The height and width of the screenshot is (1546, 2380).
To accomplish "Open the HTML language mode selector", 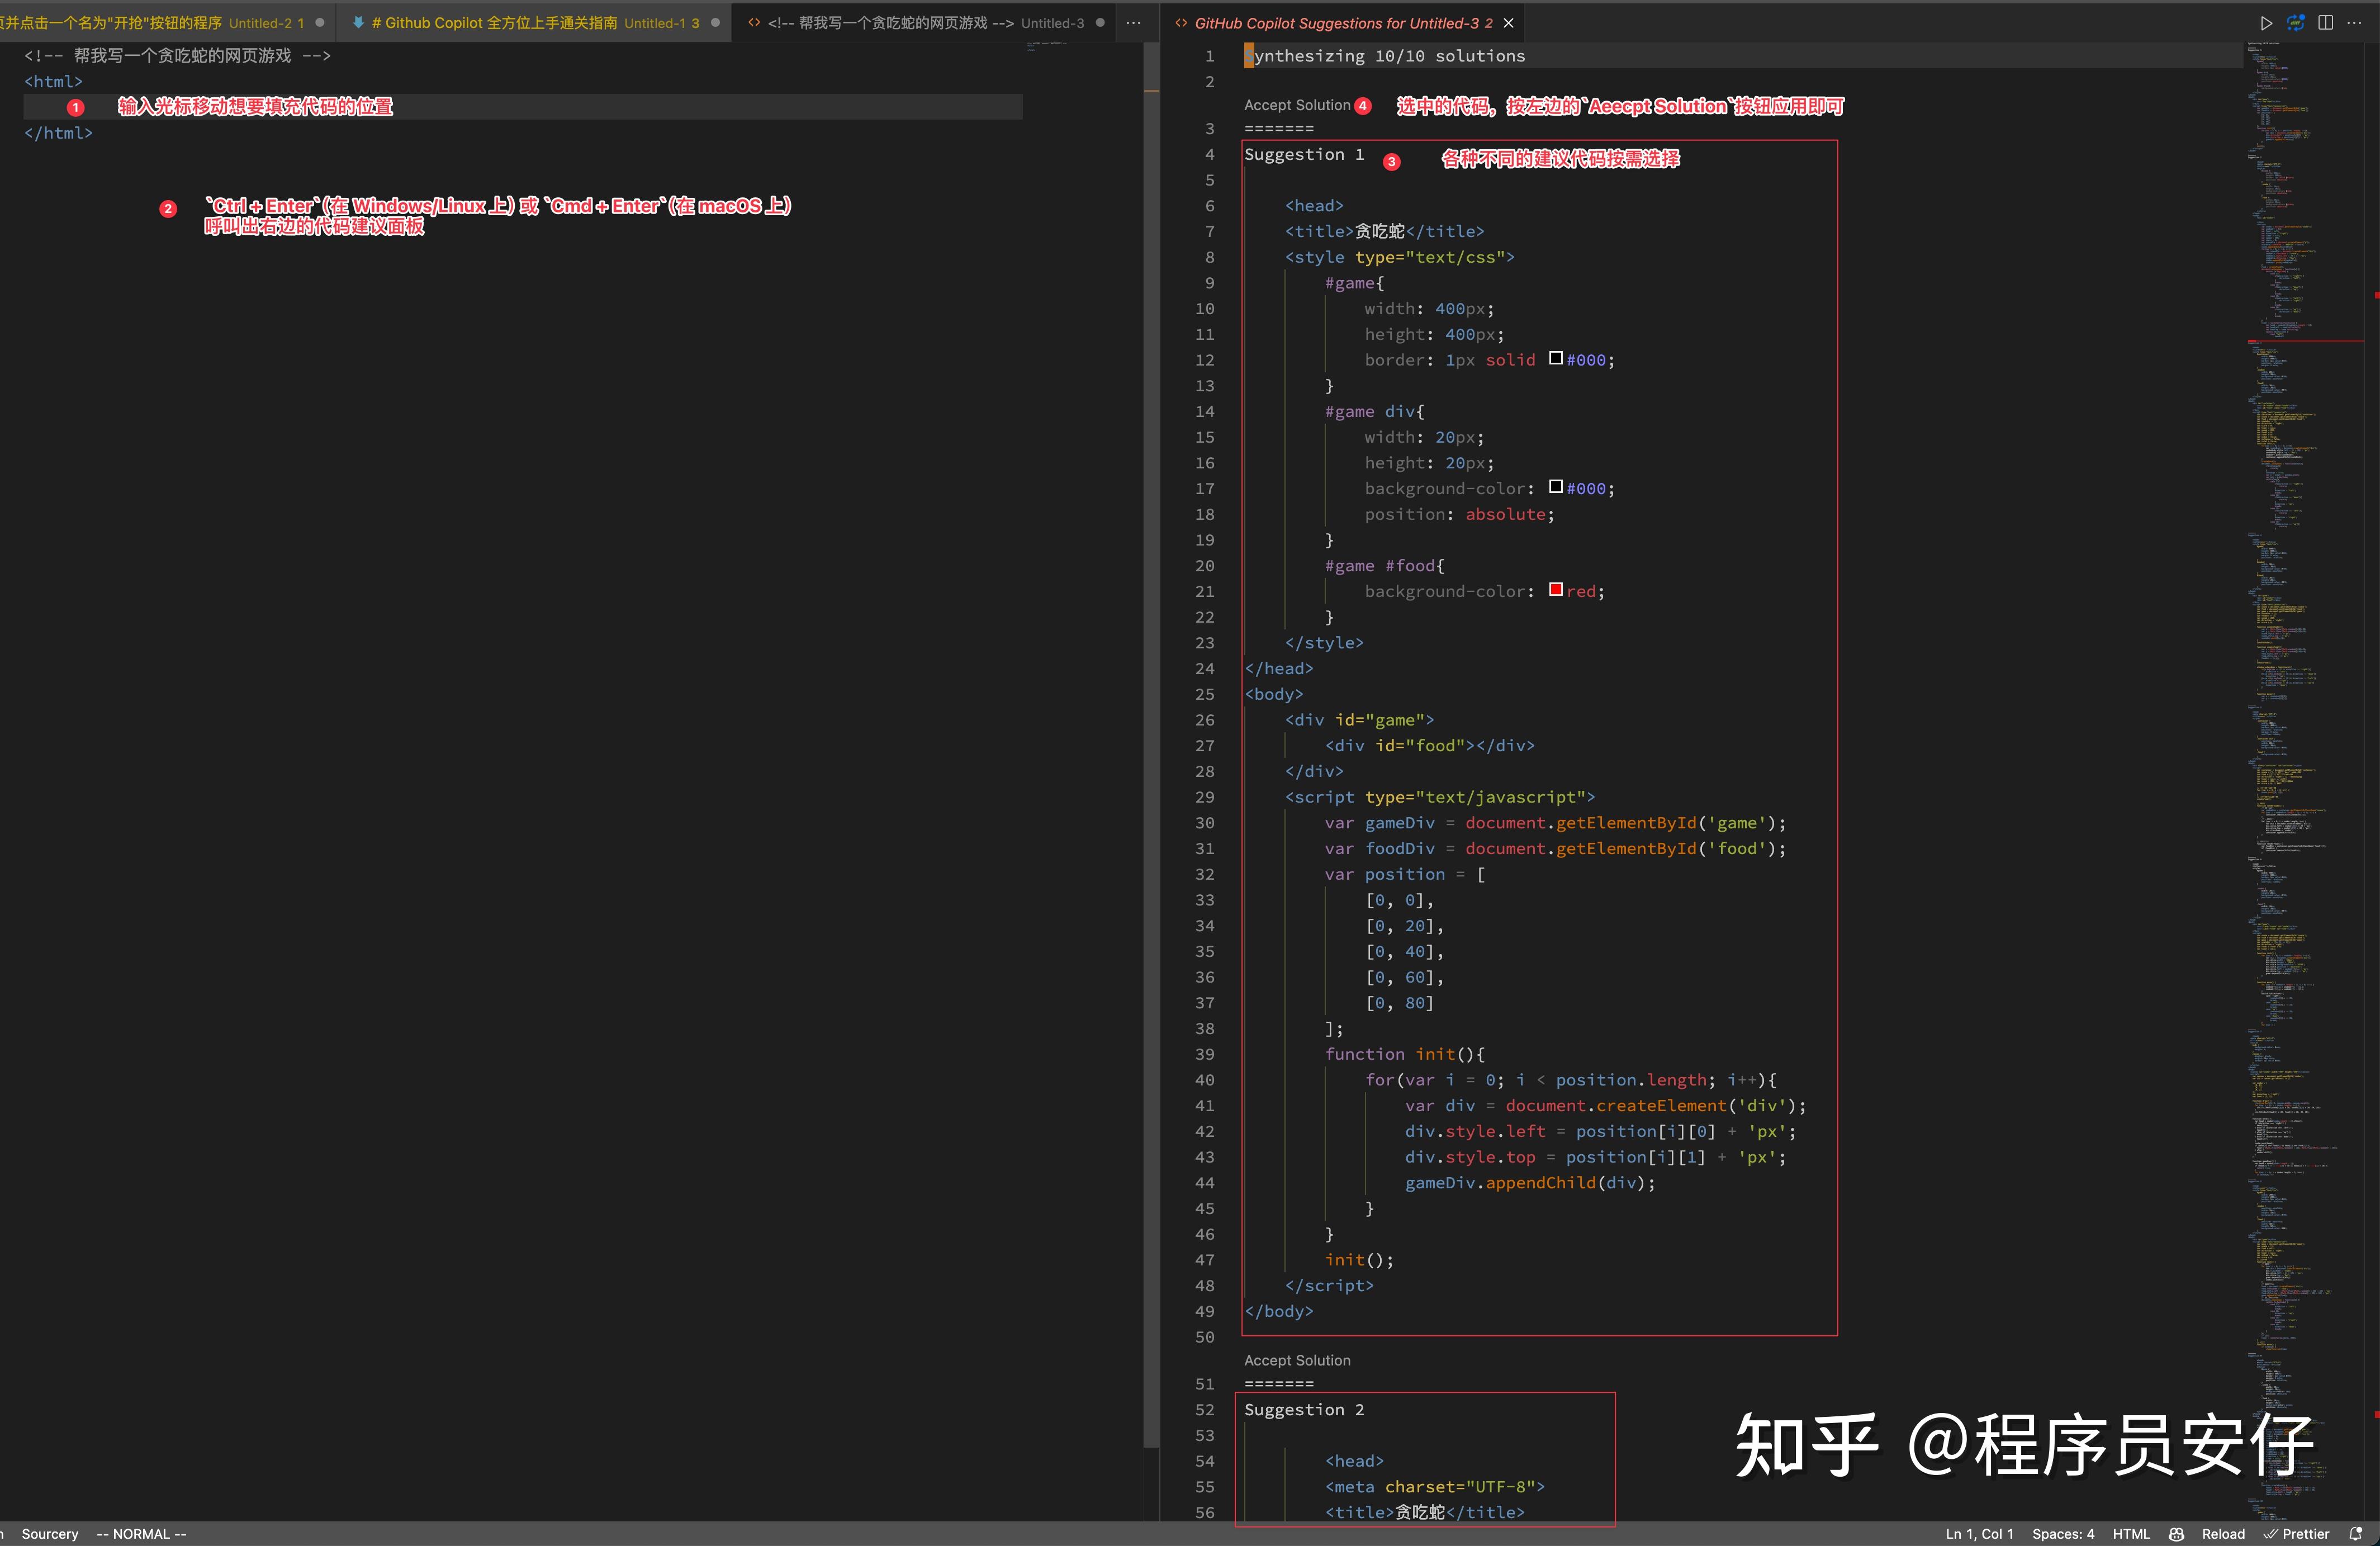I will 2131,1534.
